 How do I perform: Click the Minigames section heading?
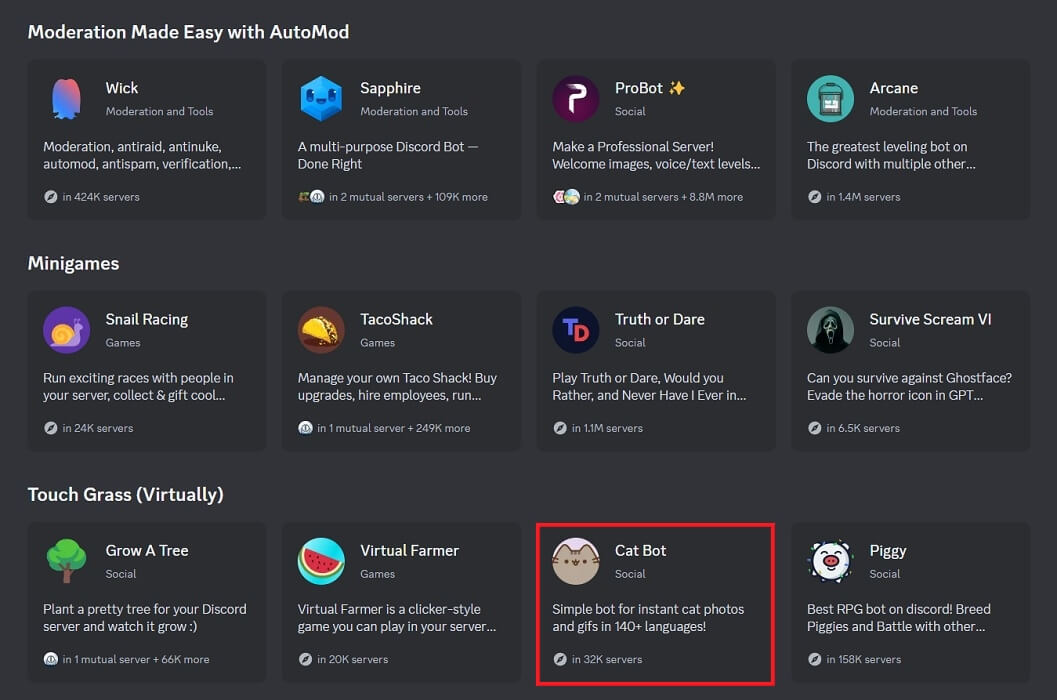point(73,263)
